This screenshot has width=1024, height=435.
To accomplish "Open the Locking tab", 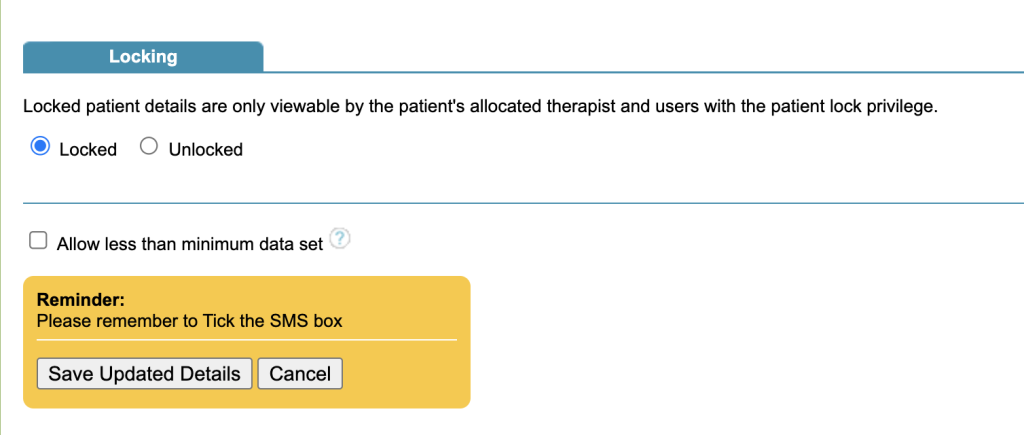I will [x=143, y=57].
